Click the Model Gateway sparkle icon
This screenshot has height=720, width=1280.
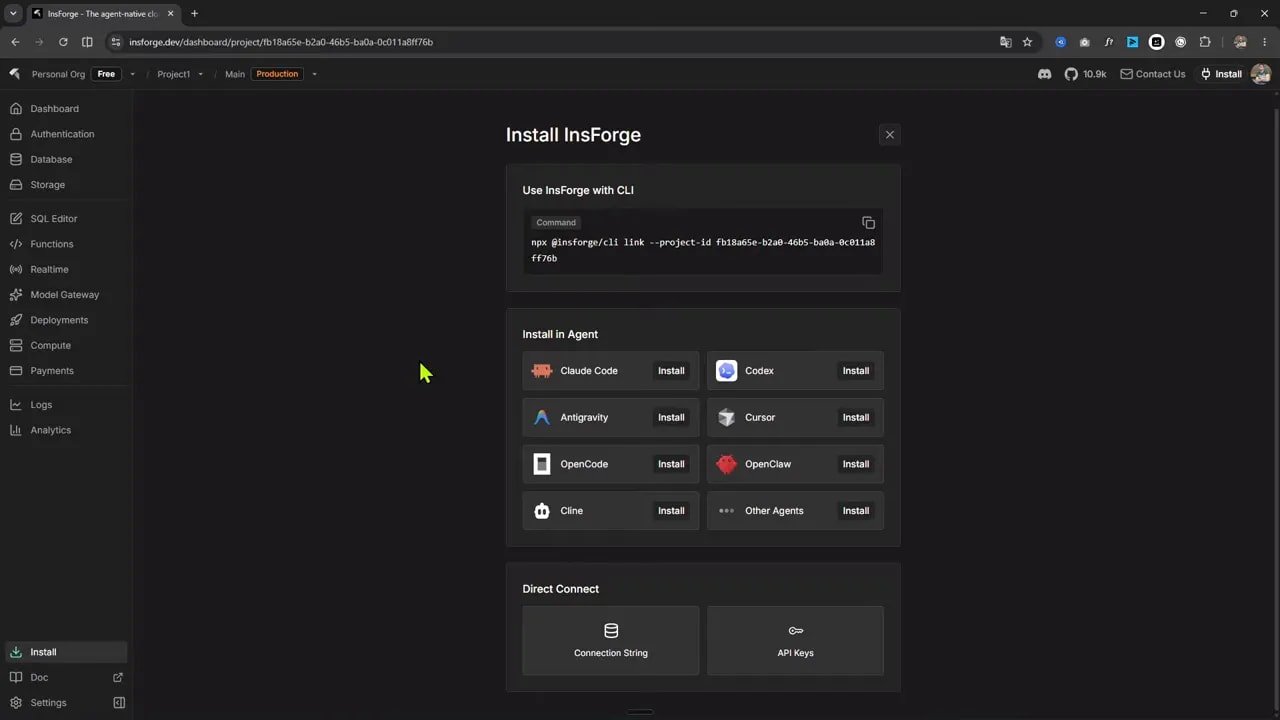tap(15, 295)
